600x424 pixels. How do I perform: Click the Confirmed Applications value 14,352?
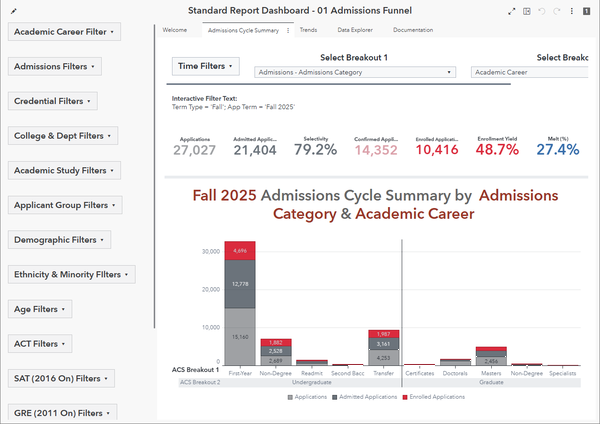(376, 150)
